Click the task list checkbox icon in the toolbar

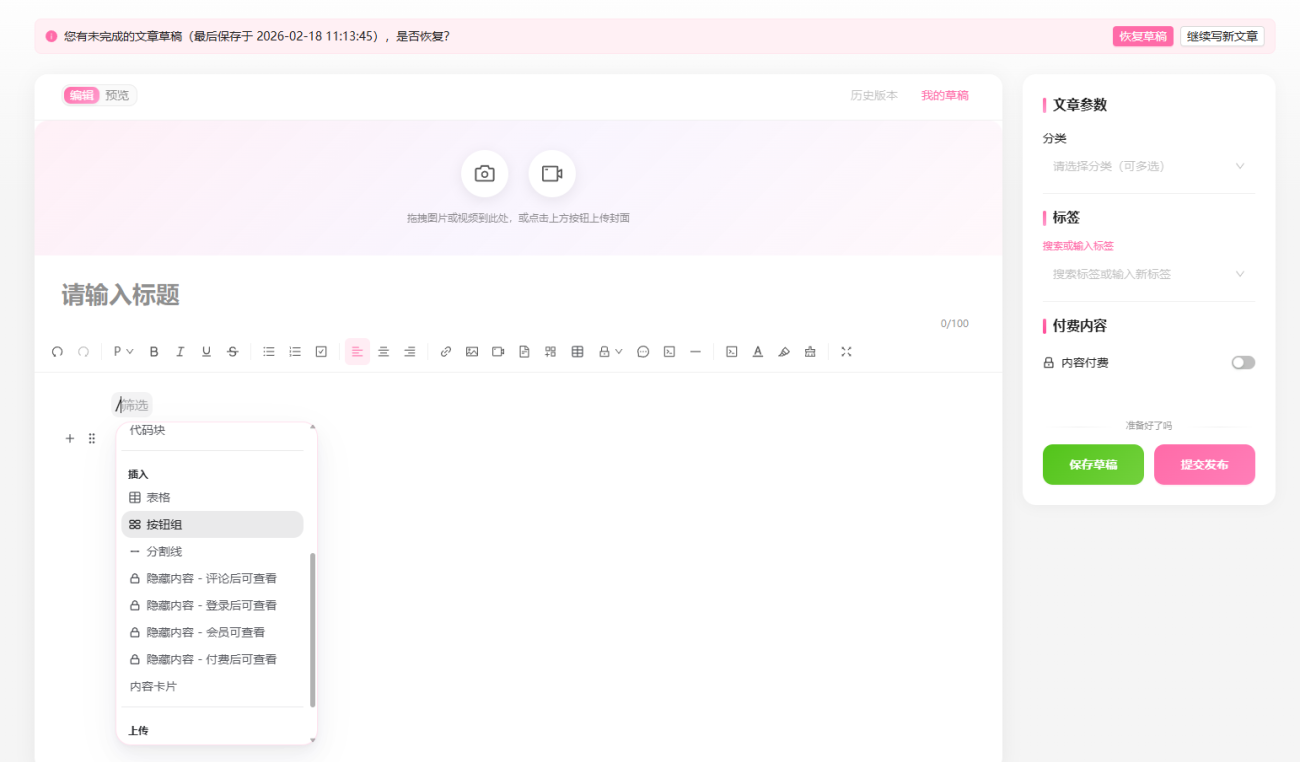pos(321,352)
